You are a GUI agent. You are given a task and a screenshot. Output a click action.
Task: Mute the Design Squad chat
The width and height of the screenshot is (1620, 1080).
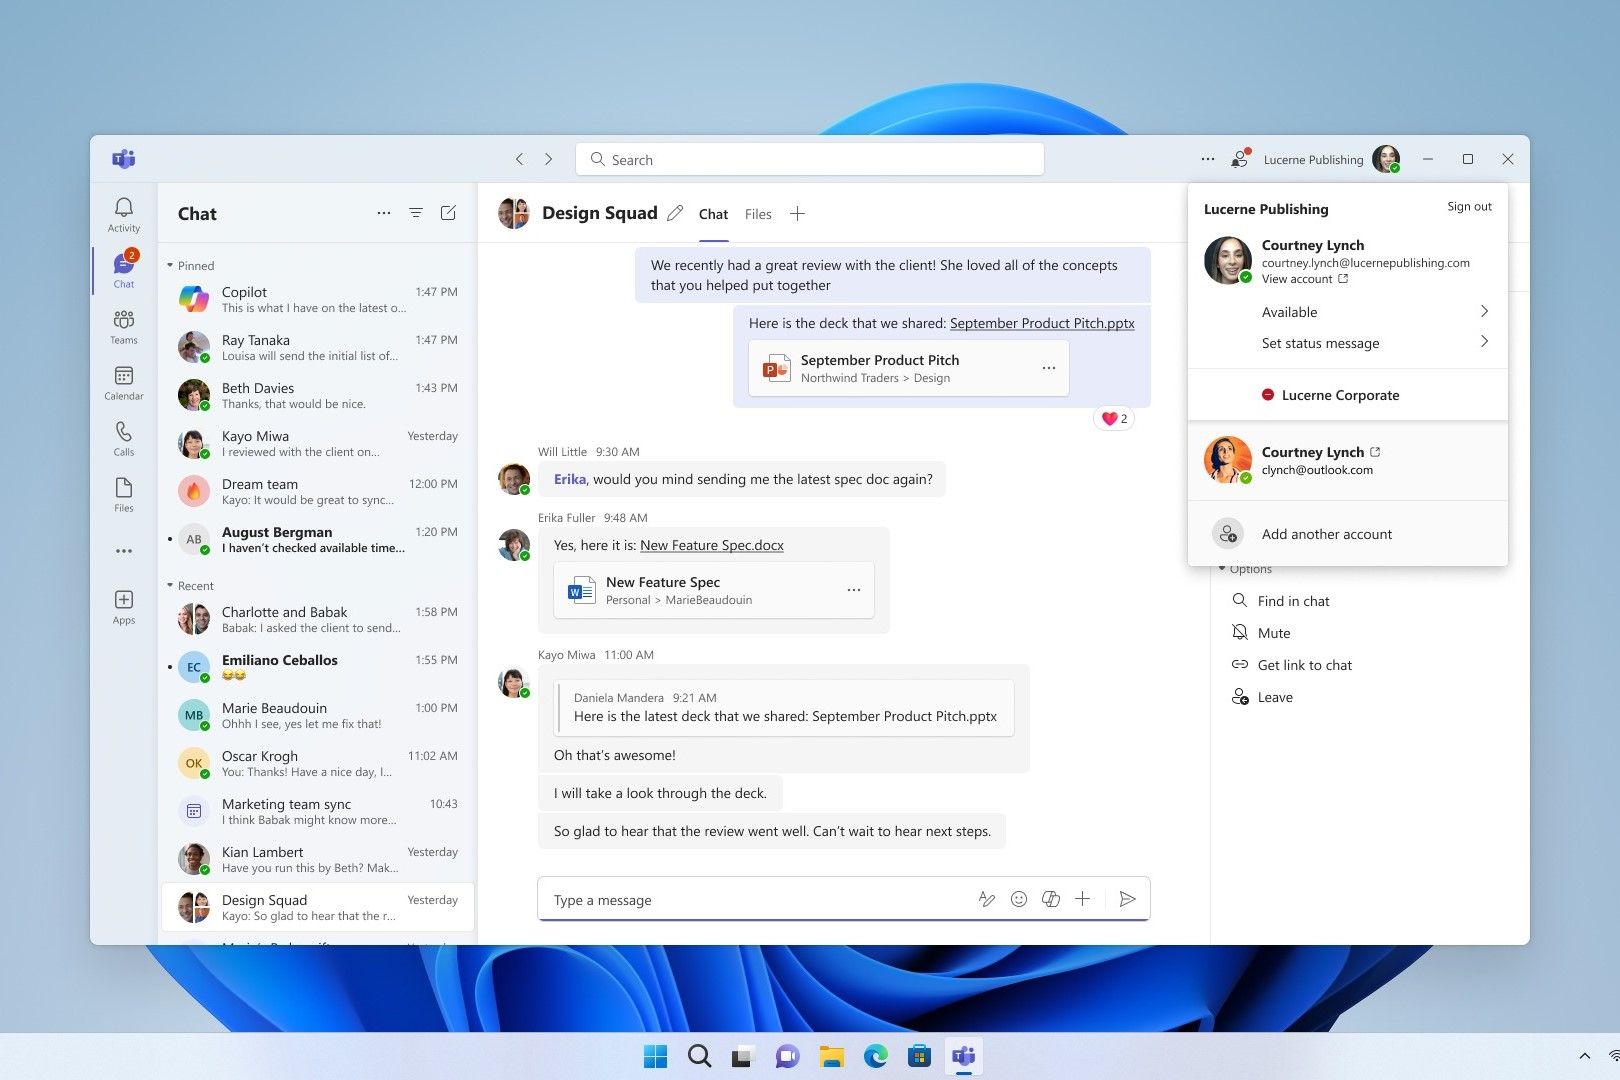click(x=1273, y=633)
